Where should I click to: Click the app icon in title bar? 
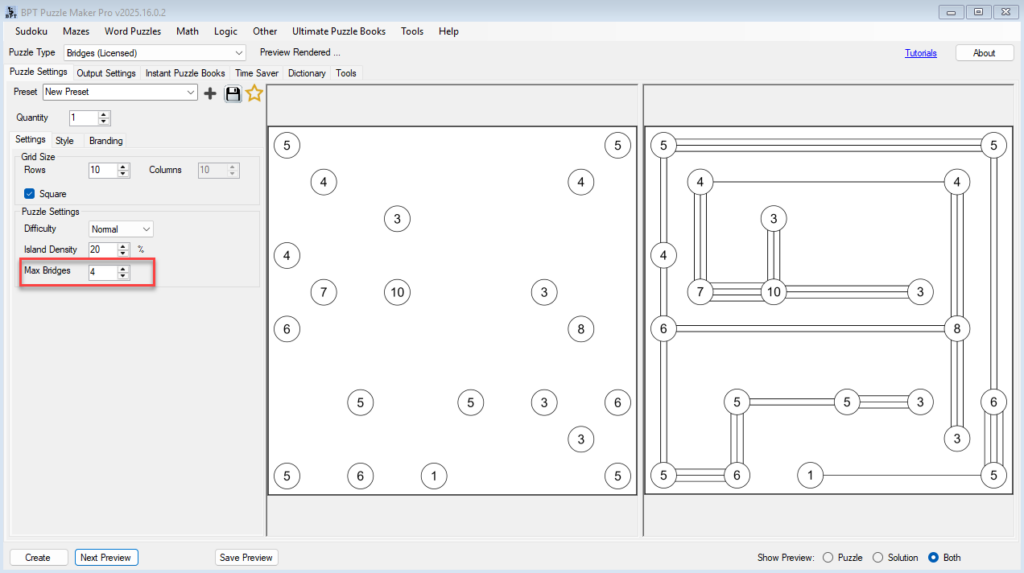pos(10,11)
